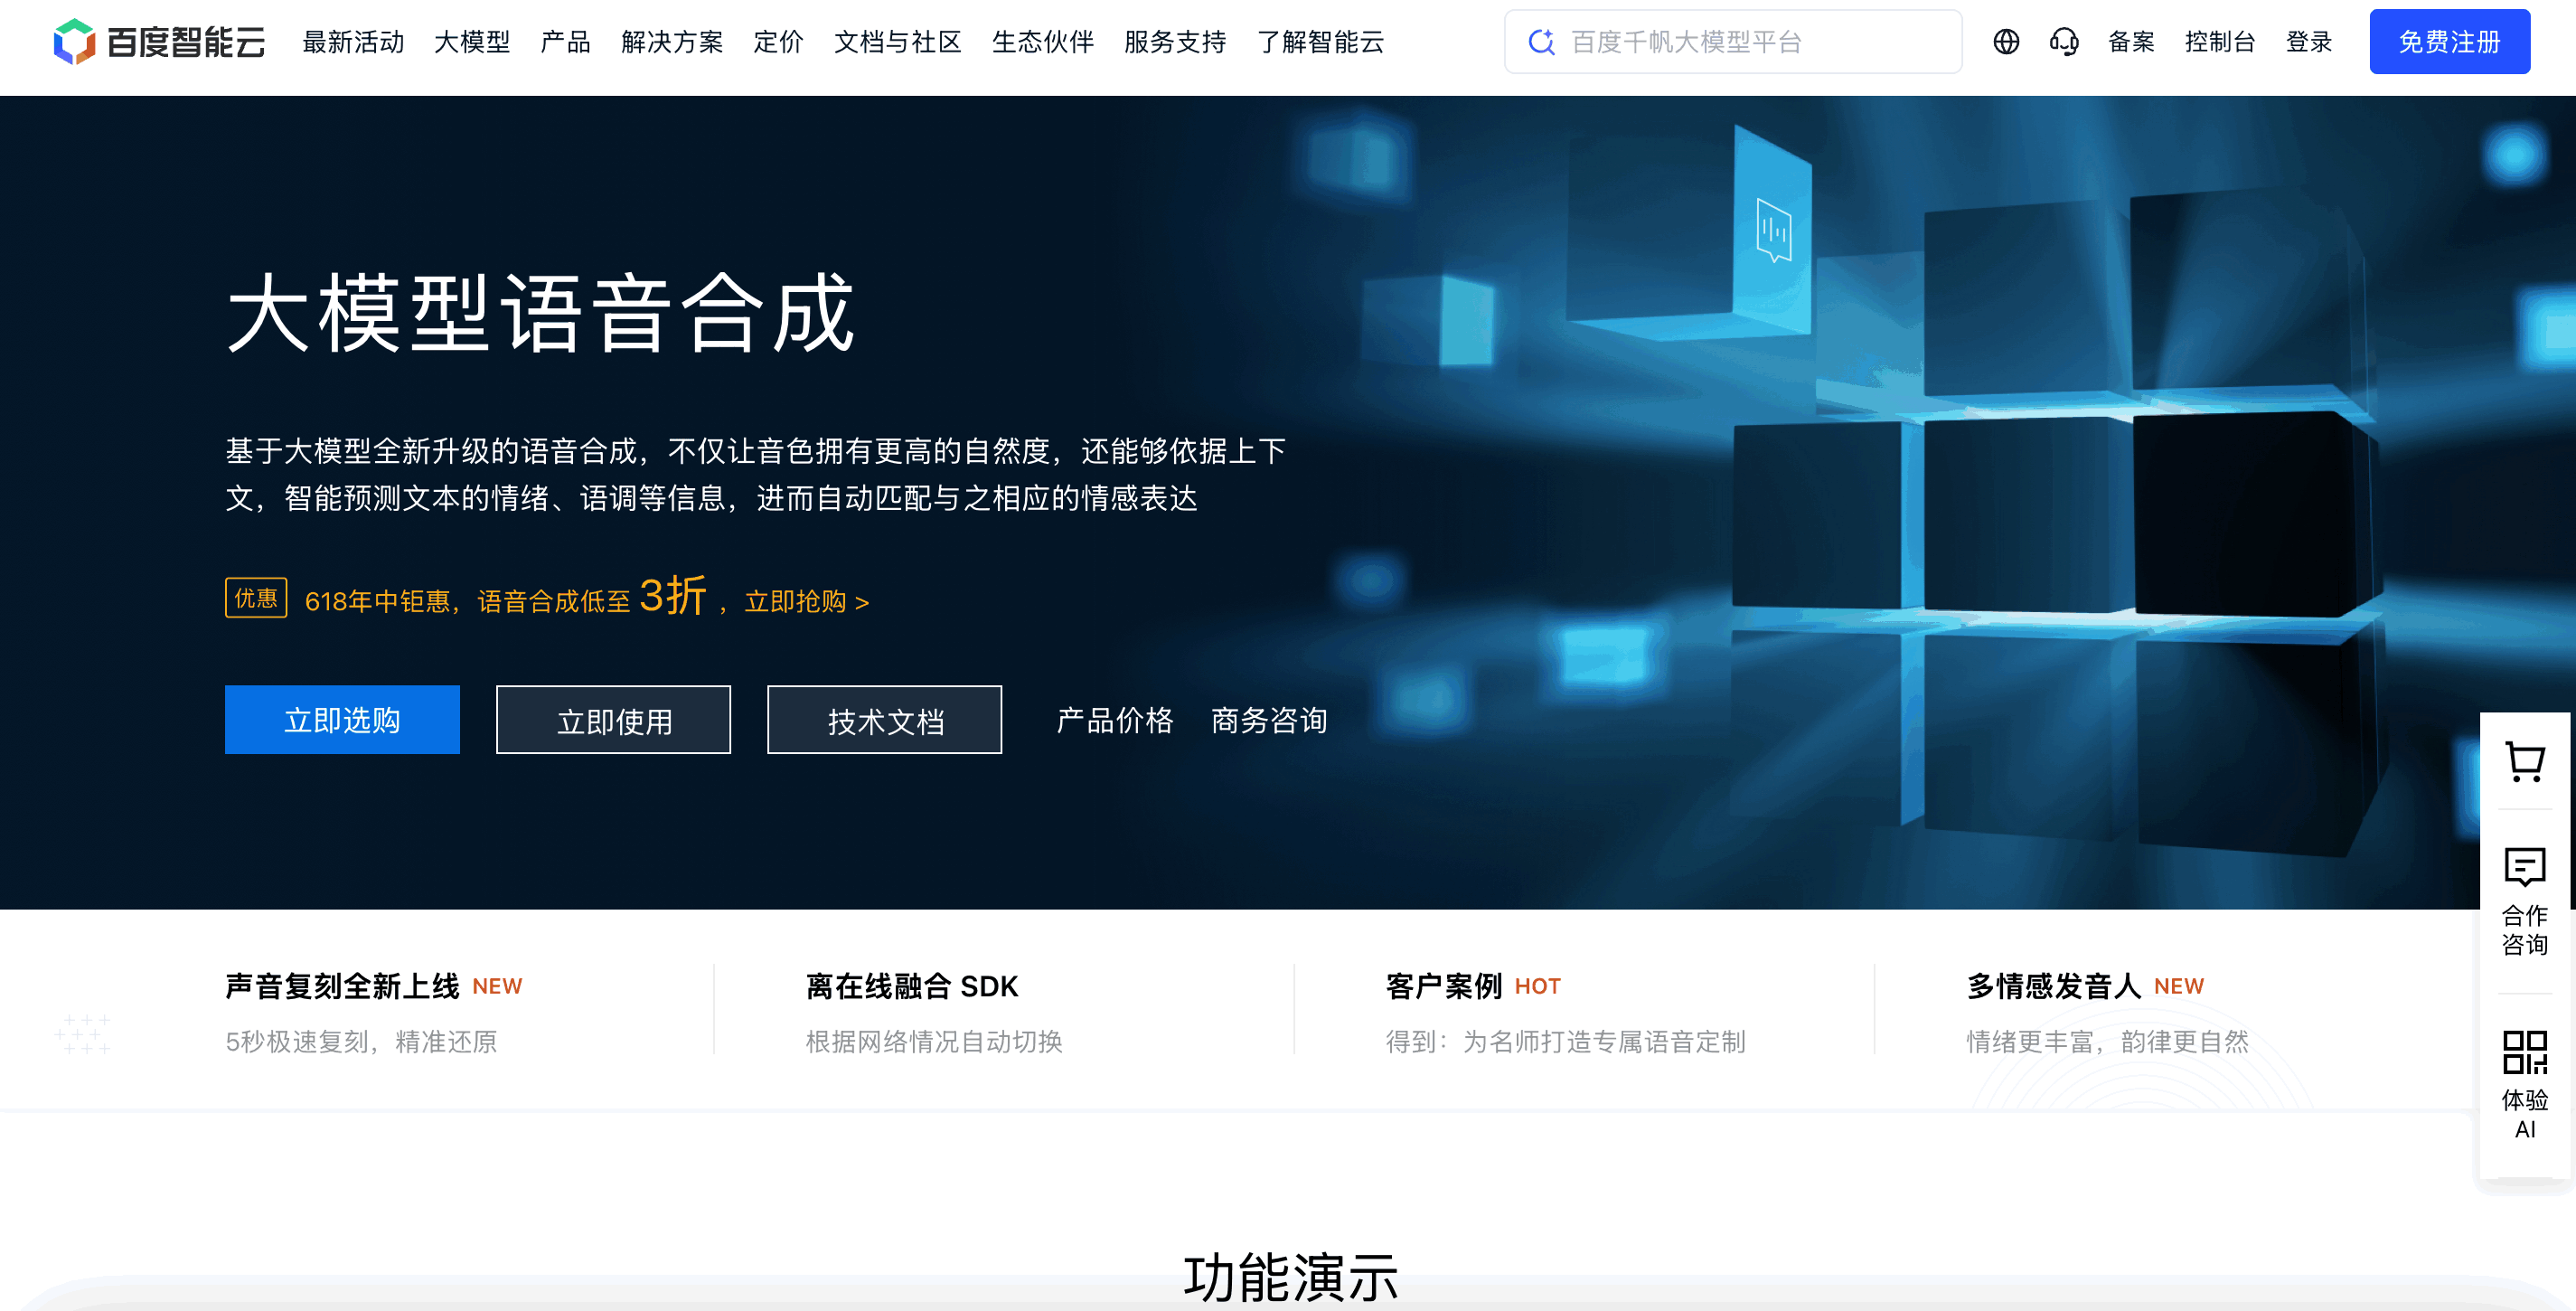Viewport: 2576px width, 1311px height.
Task: Open the 技术文档 button
Action: pyautogui.click(x=884, y=719)
